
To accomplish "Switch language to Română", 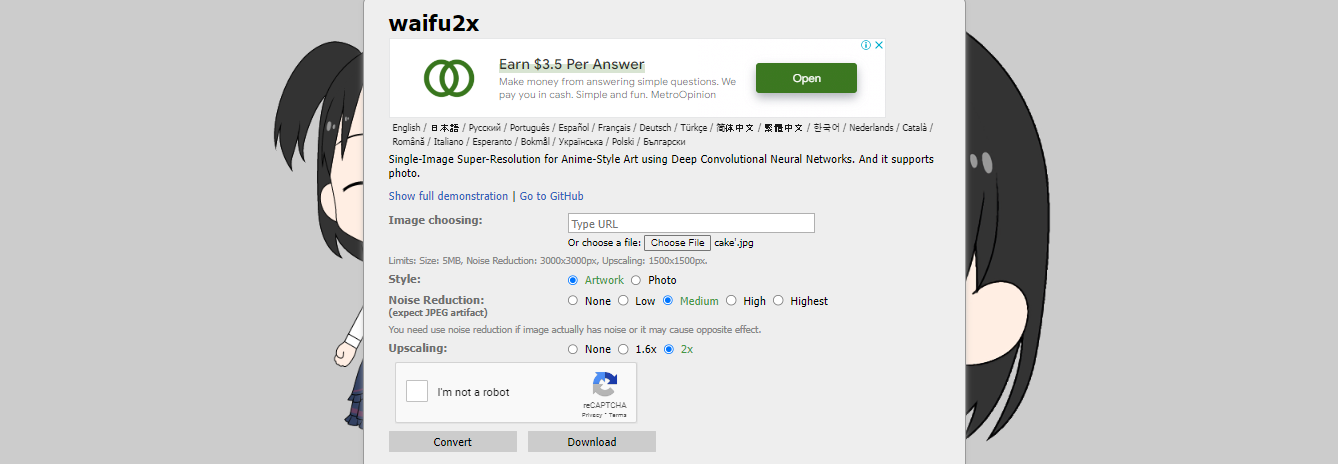I will tap(408, 142).
